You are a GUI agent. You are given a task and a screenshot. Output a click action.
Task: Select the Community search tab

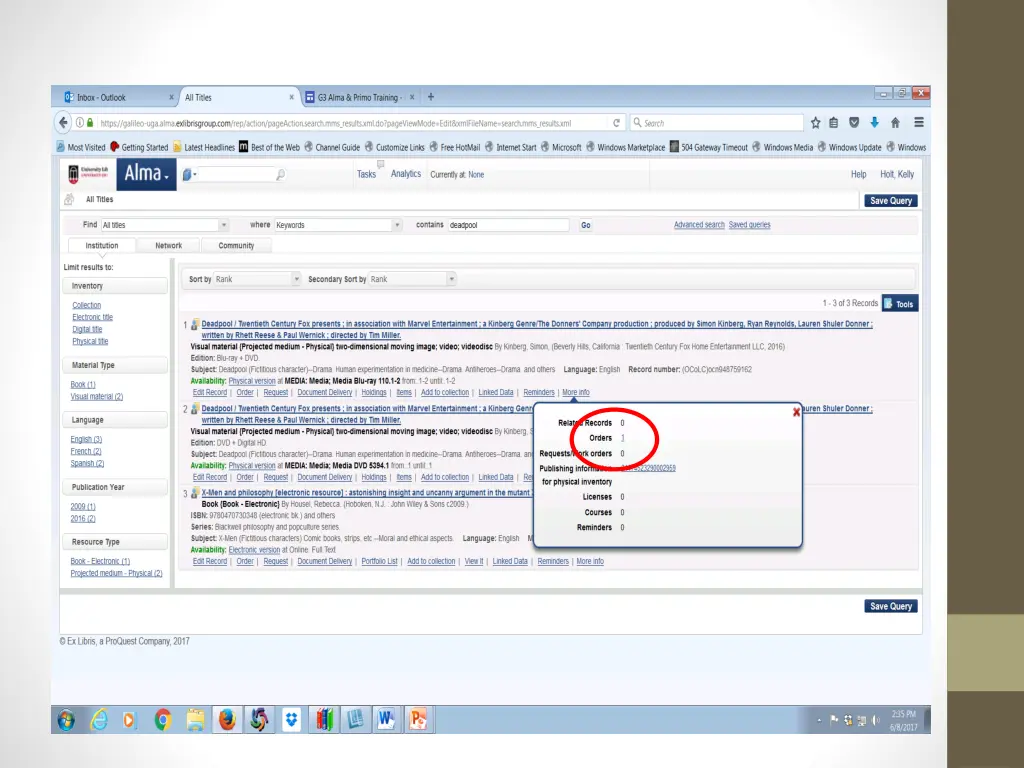pyautogui.click(x=236, y=246)
